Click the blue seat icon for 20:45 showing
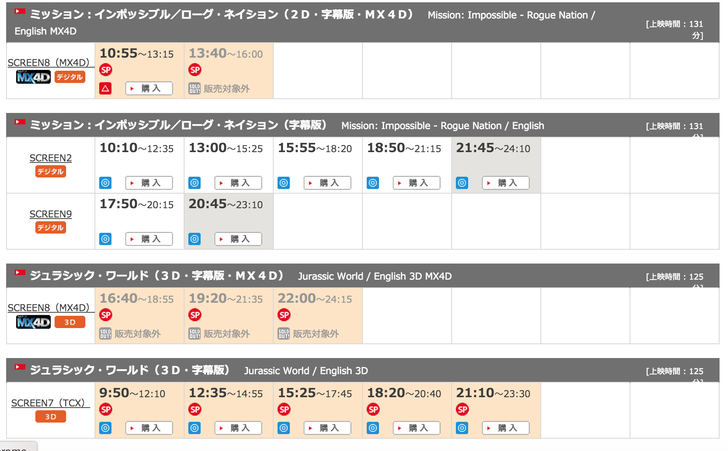 point(195,239)
